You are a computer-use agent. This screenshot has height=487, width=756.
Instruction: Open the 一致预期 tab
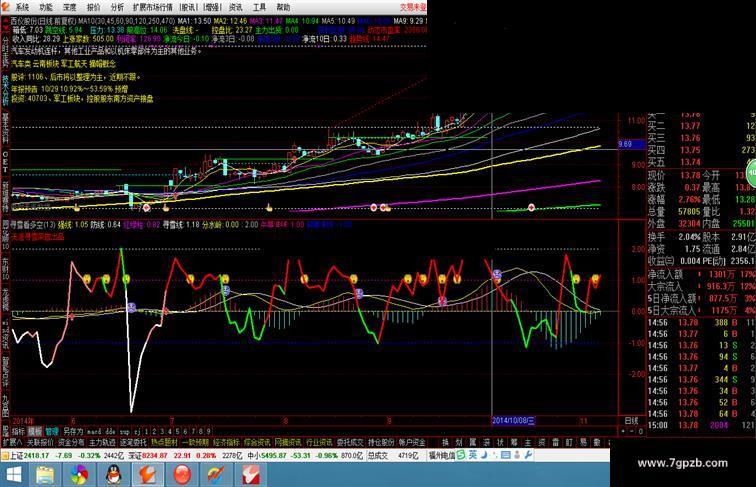(x=195, y=442)
